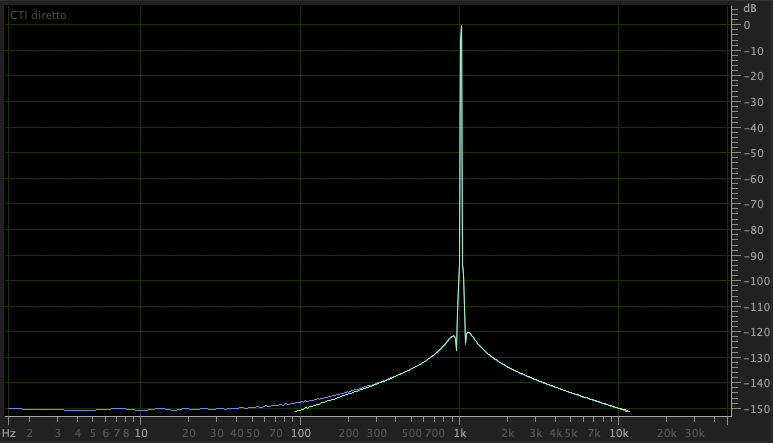The width and height of the screenshot is (773, 443).
Task: Click the blue noise-floor trace near 10 Hz
Action: click(x=141, y=409)
